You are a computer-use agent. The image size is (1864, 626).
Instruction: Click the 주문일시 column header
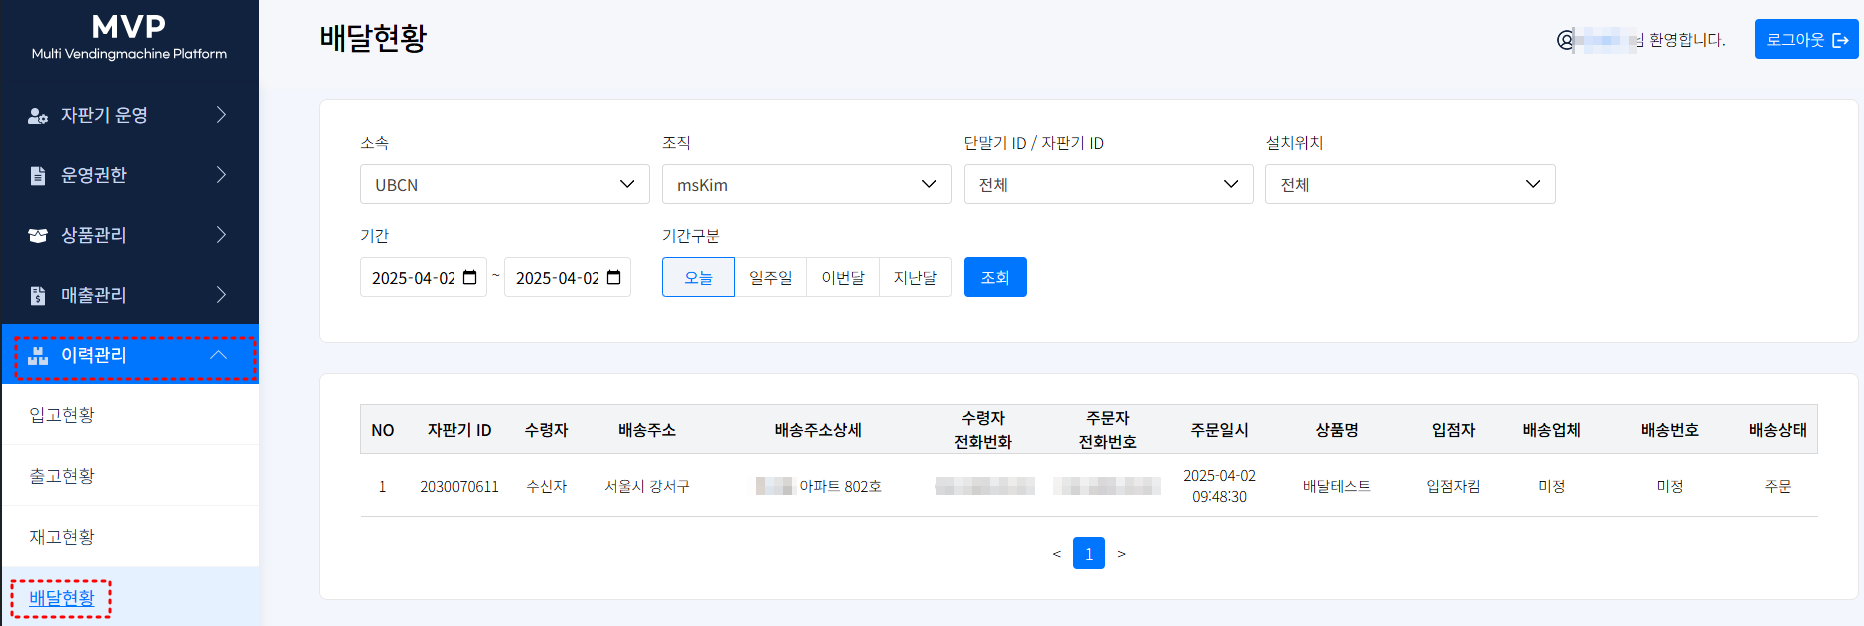pos(1219,430)
